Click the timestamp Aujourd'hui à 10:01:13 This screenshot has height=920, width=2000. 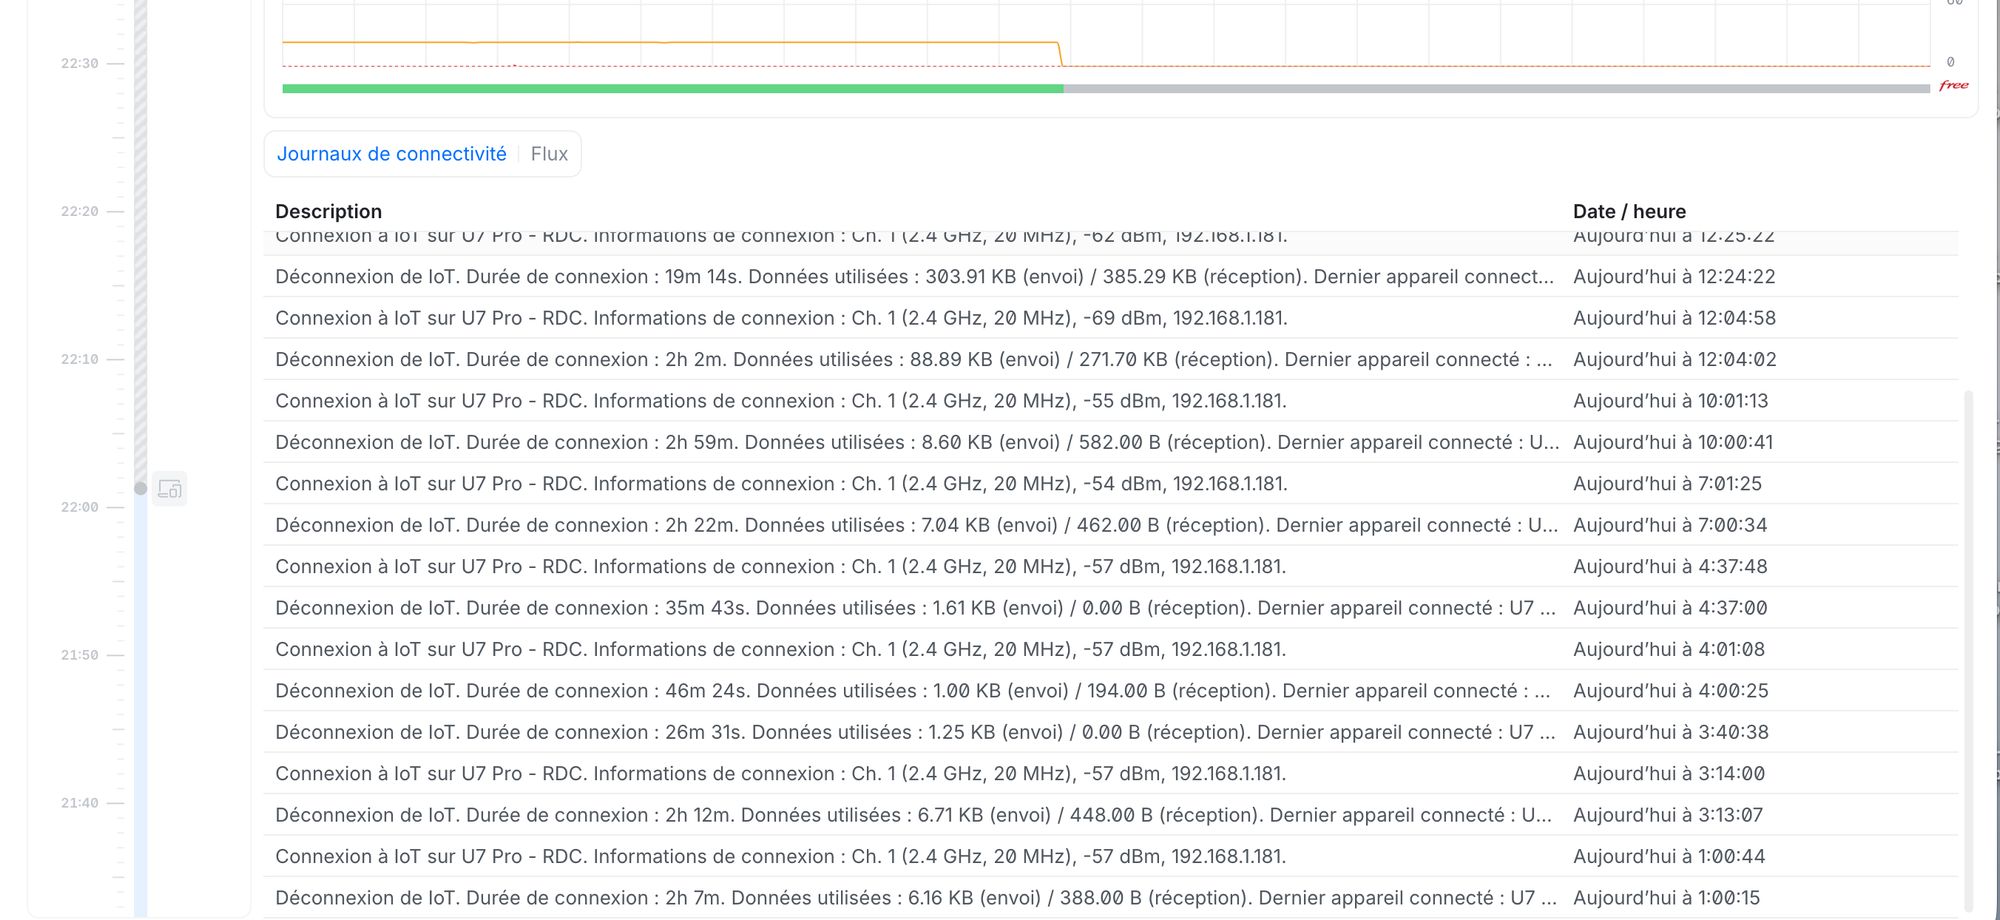coord(1670,401)
